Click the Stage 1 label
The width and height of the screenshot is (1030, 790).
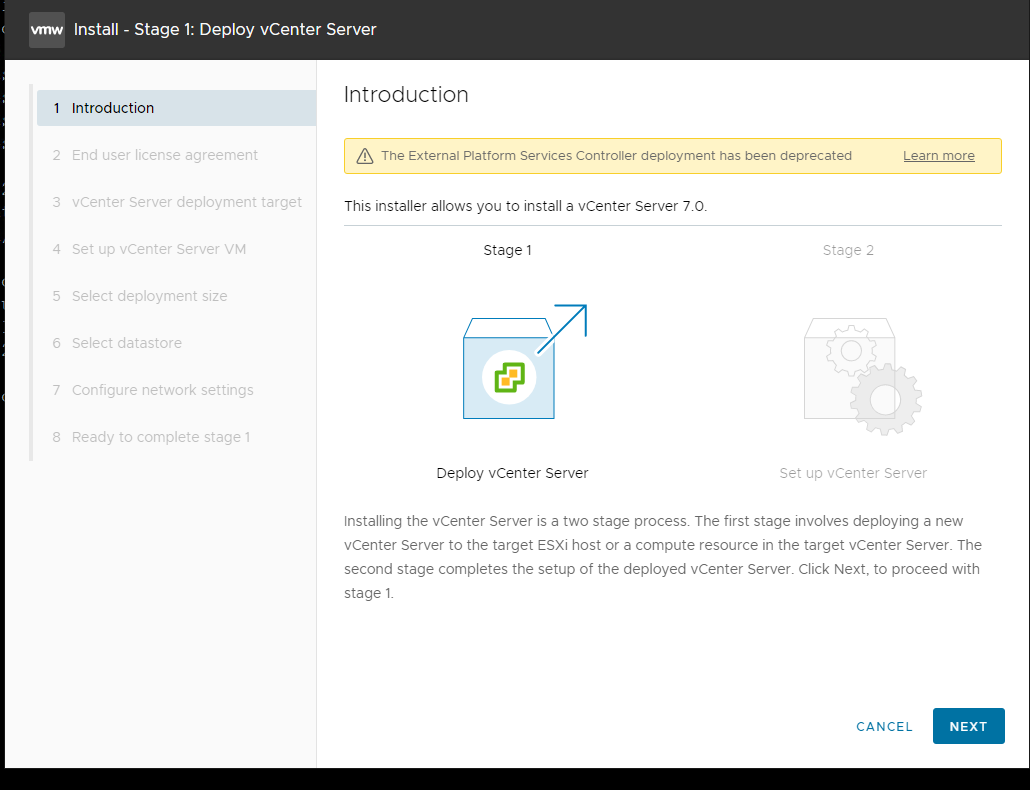pyautogui.click(x=507, y=250)
